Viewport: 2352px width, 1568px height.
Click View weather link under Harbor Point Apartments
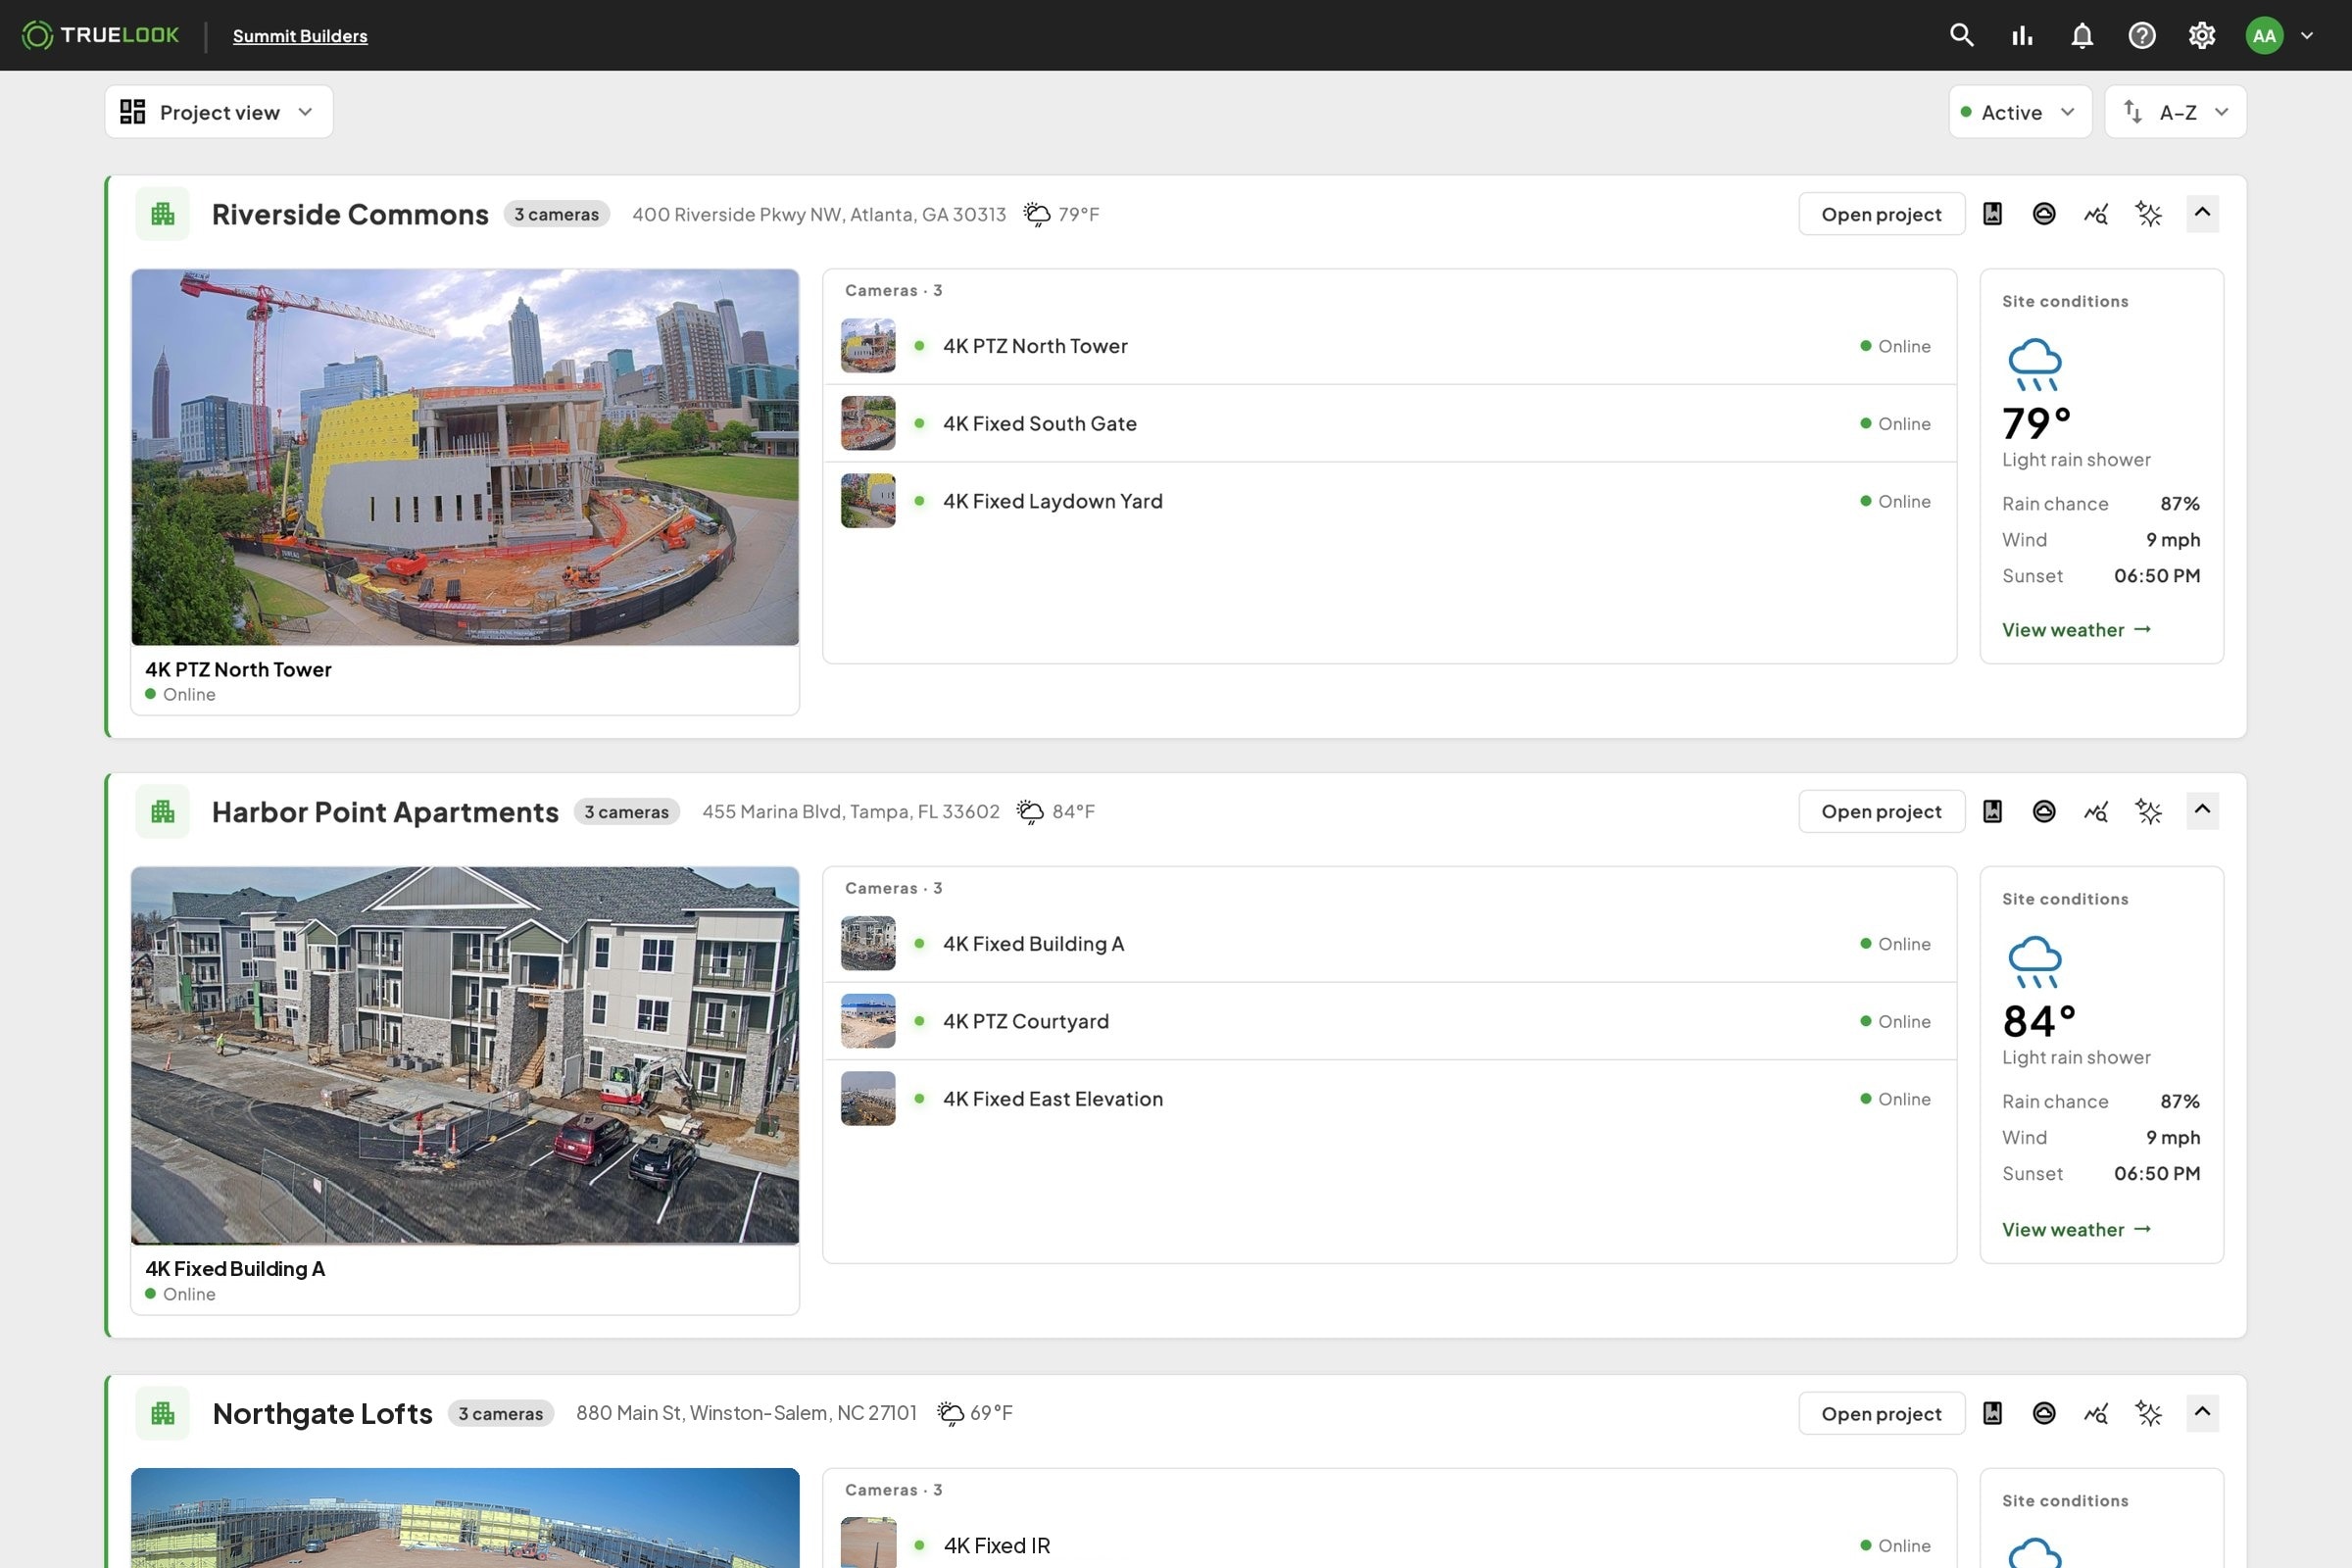pyautogui.click(x=2076, y=1229)
